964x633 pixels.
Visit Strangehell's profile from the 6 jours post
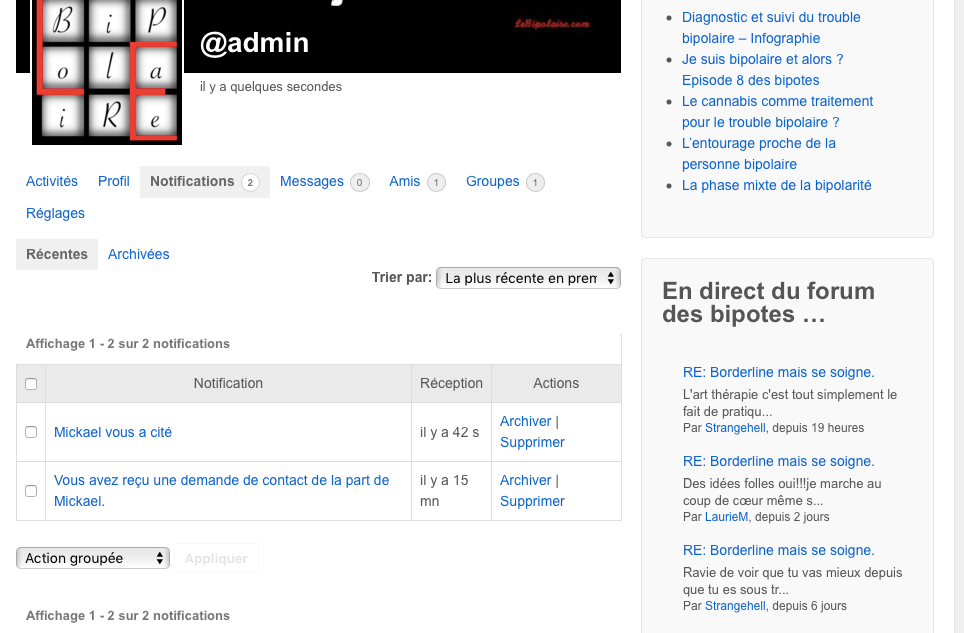click(x=735, y=606)
